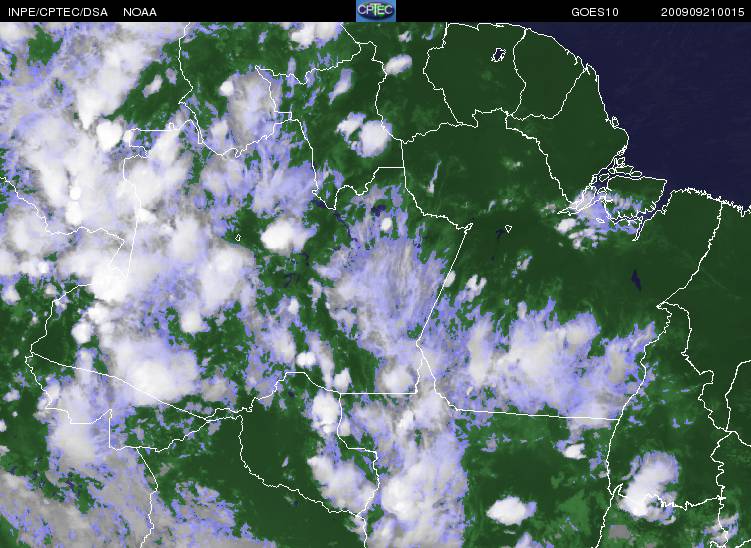Screen dimensions: 751x548
Task: Click the tiny cloud just below the header center
Action: coord(397,65)
